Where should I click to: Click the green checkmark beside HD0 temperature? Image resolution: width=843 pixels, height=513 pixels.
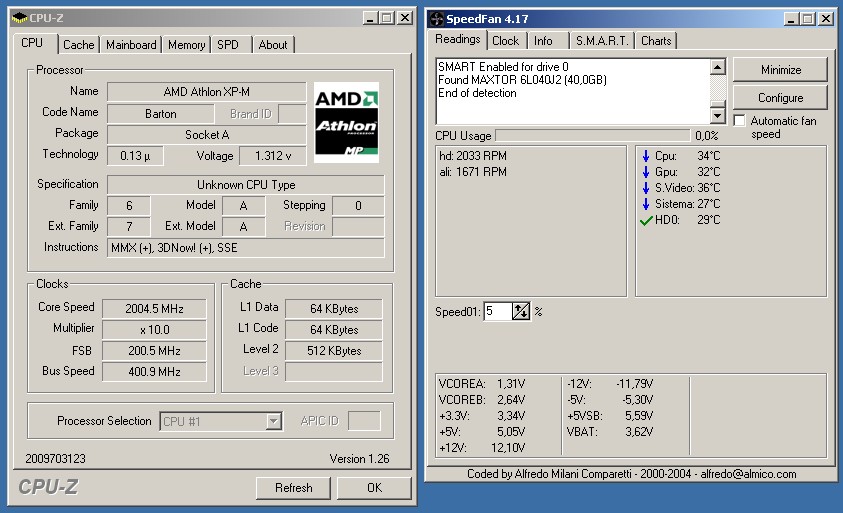click(x=646, y=220)
